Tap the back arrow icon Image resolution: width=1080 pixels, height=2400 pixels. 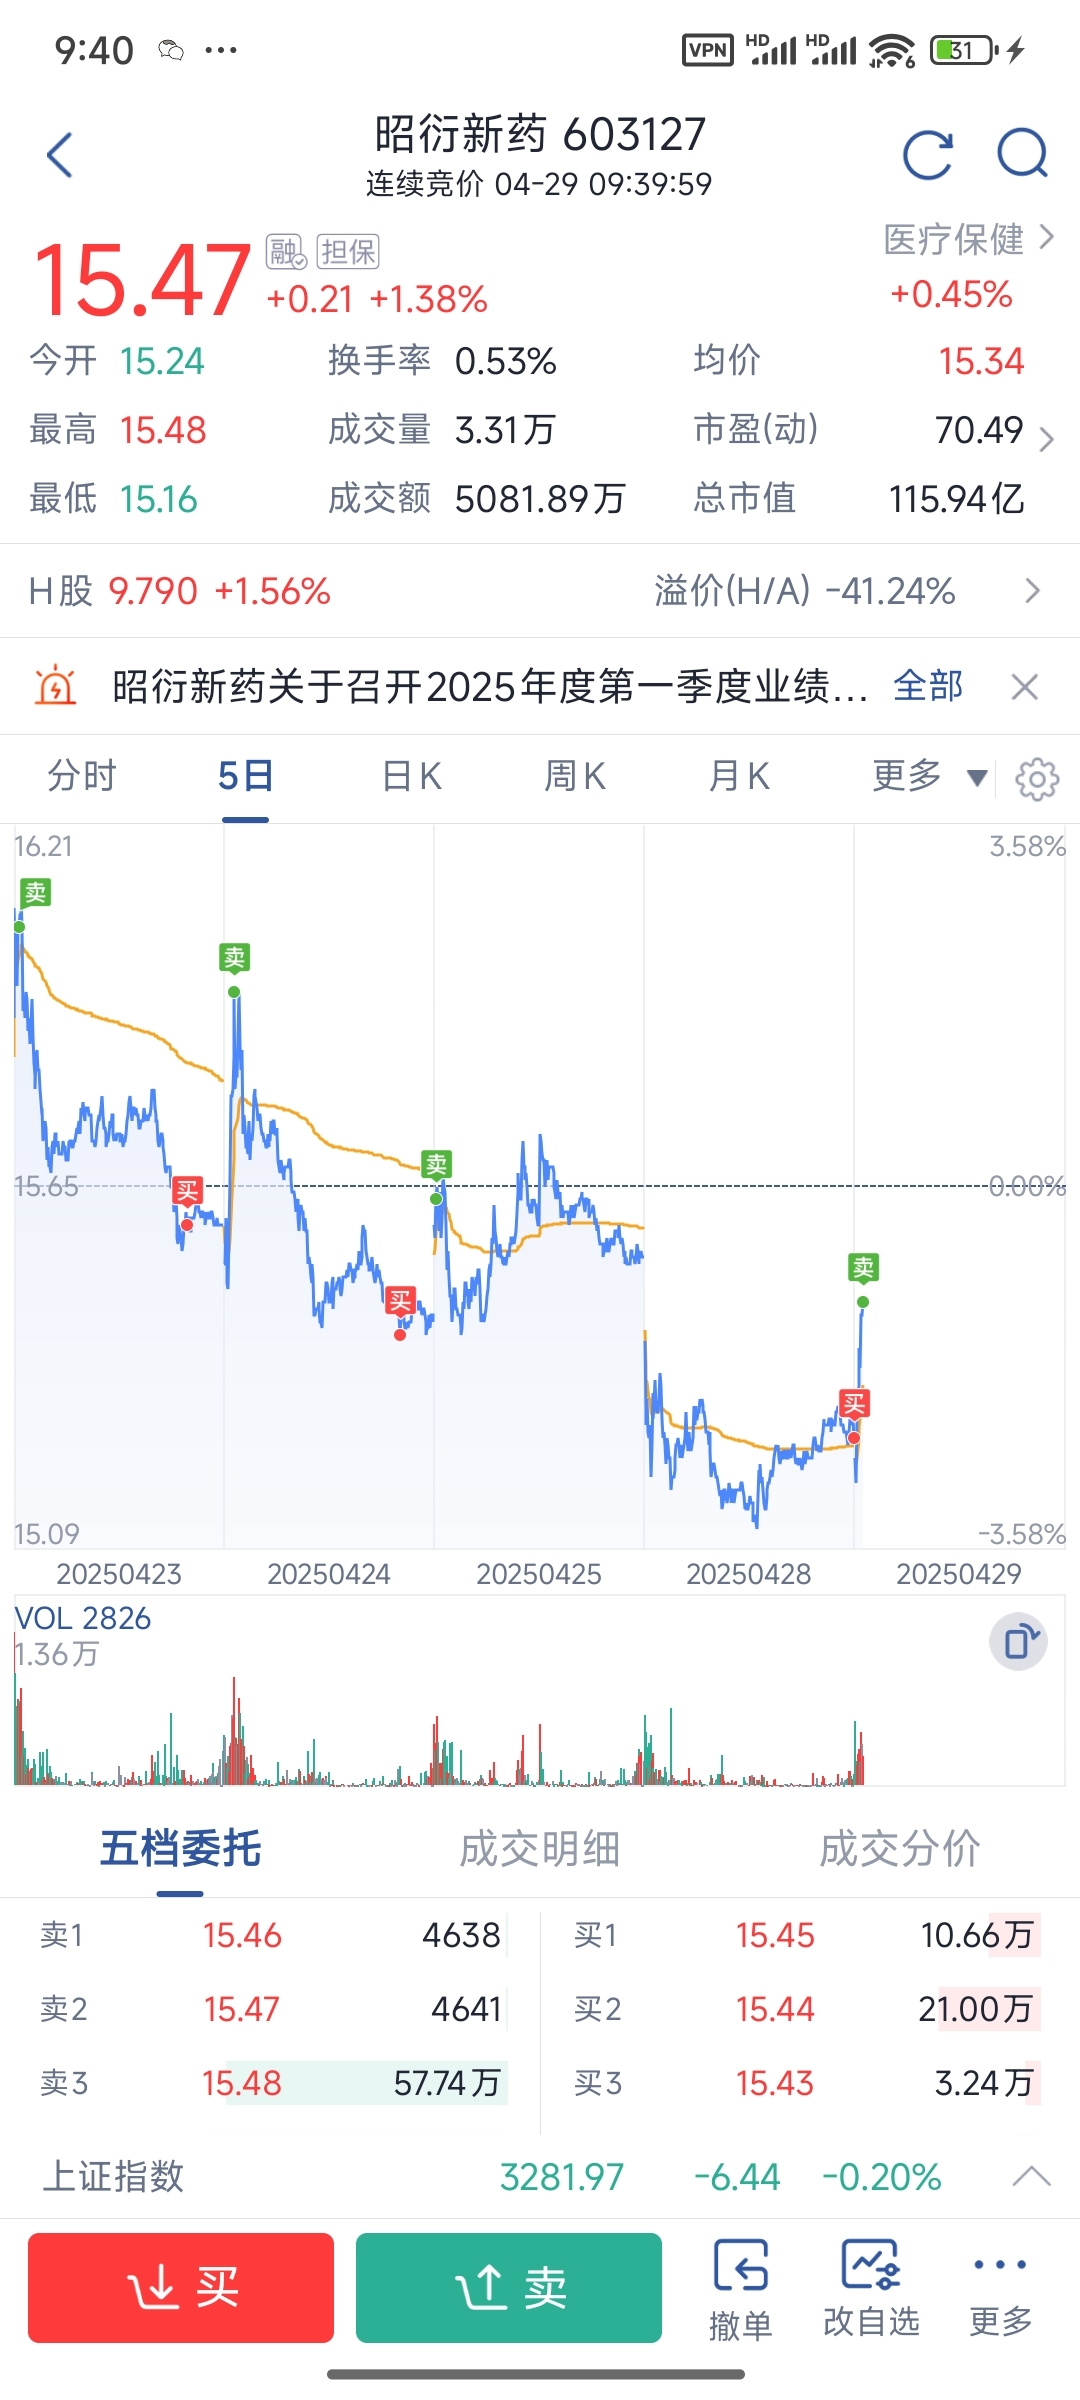[x=60, y=156]
